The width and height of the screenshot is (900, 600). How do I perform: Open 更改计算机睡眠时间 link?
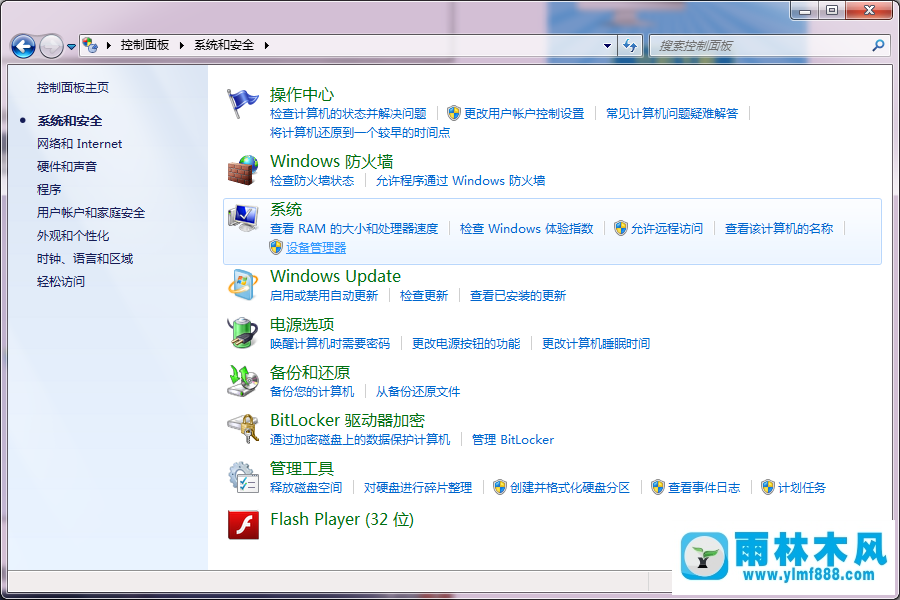point(596,343)
